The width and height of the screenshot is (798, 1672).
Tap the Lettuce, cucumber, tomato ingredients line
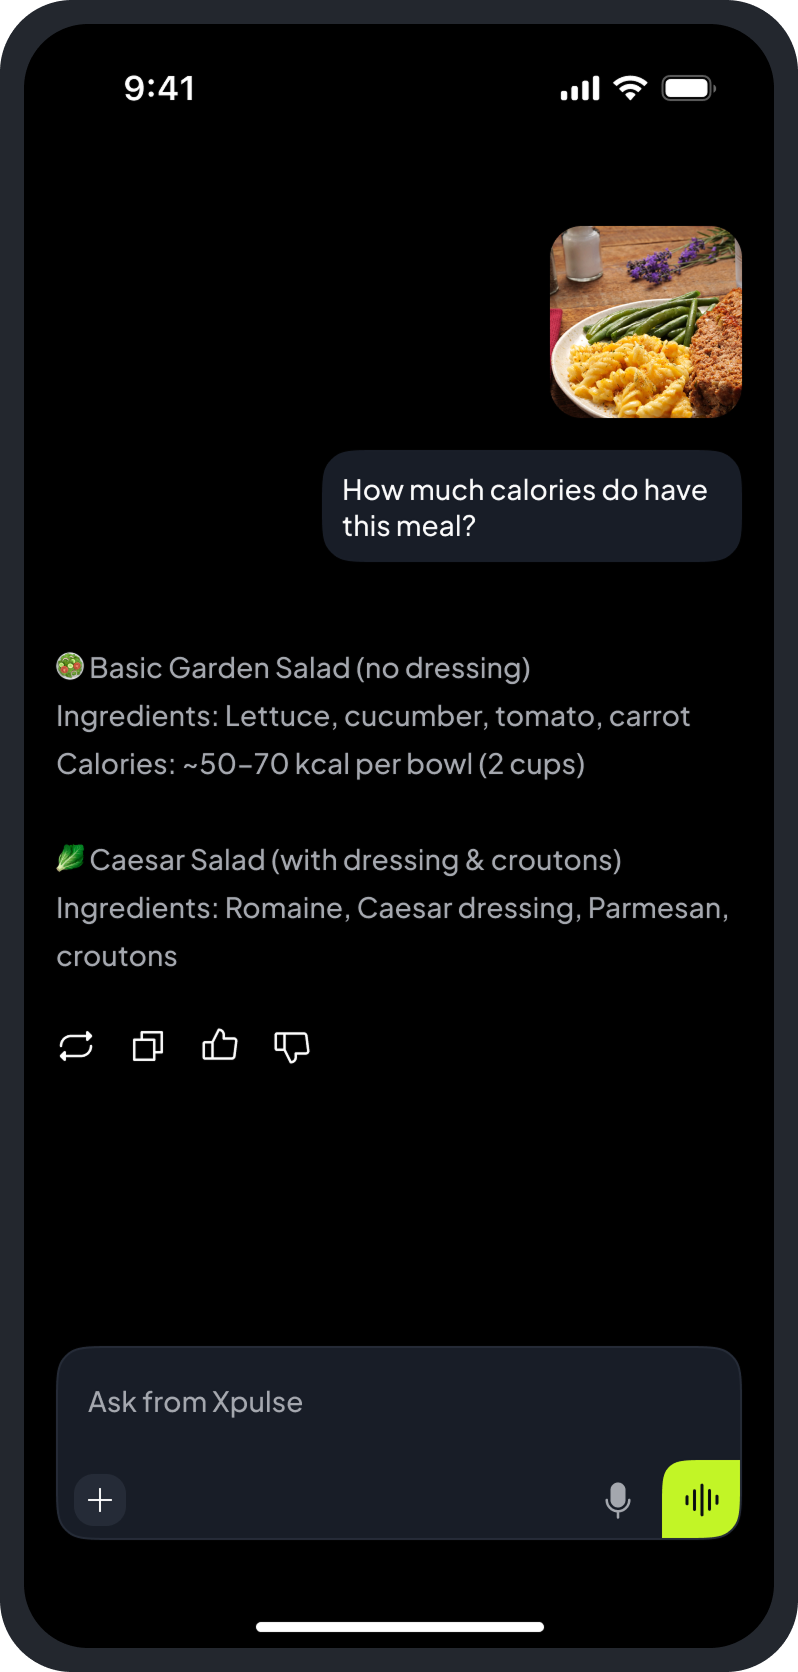(373, 716)
